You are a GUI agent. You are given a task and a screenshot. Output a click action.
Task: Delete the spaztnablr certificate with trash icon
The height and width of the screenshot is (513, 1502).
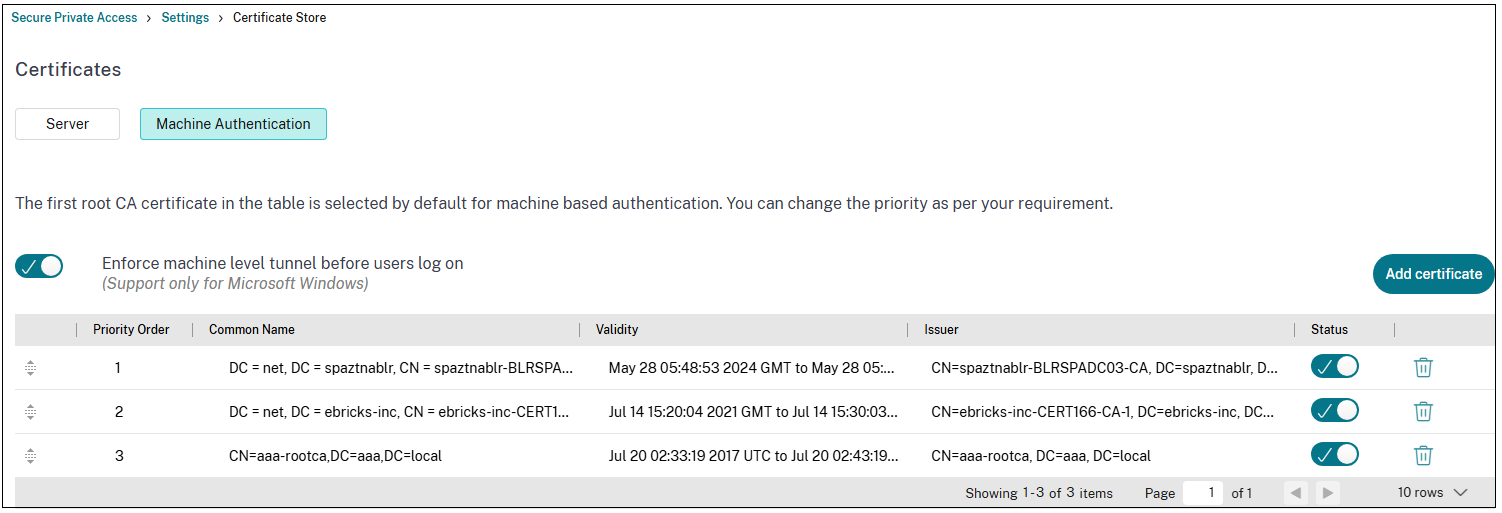(x=1423, y=367)
